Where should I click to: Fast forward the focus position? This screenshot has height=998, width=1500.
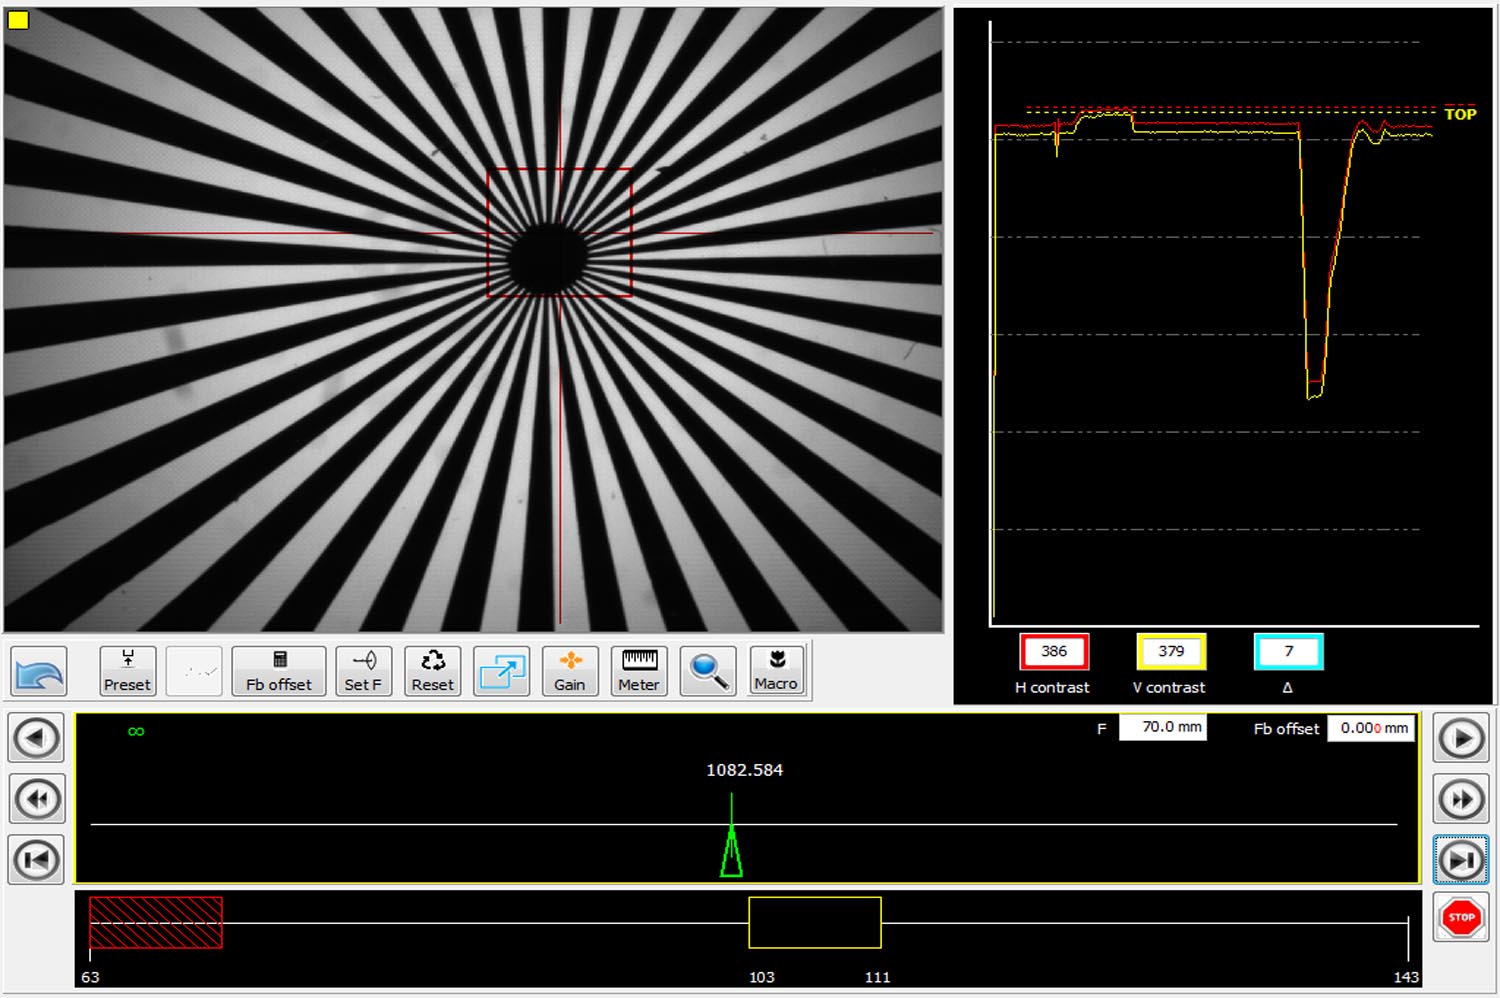(1462, 799)
